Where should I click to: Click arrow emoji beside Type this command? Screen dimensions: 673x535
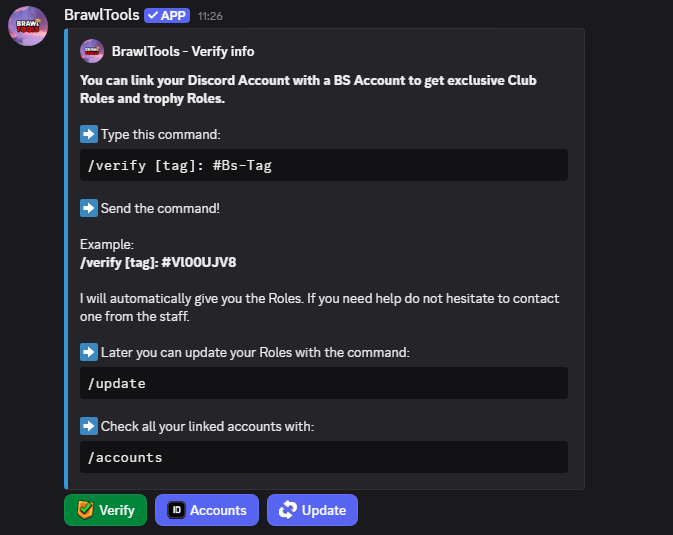[x=89, y=134]
